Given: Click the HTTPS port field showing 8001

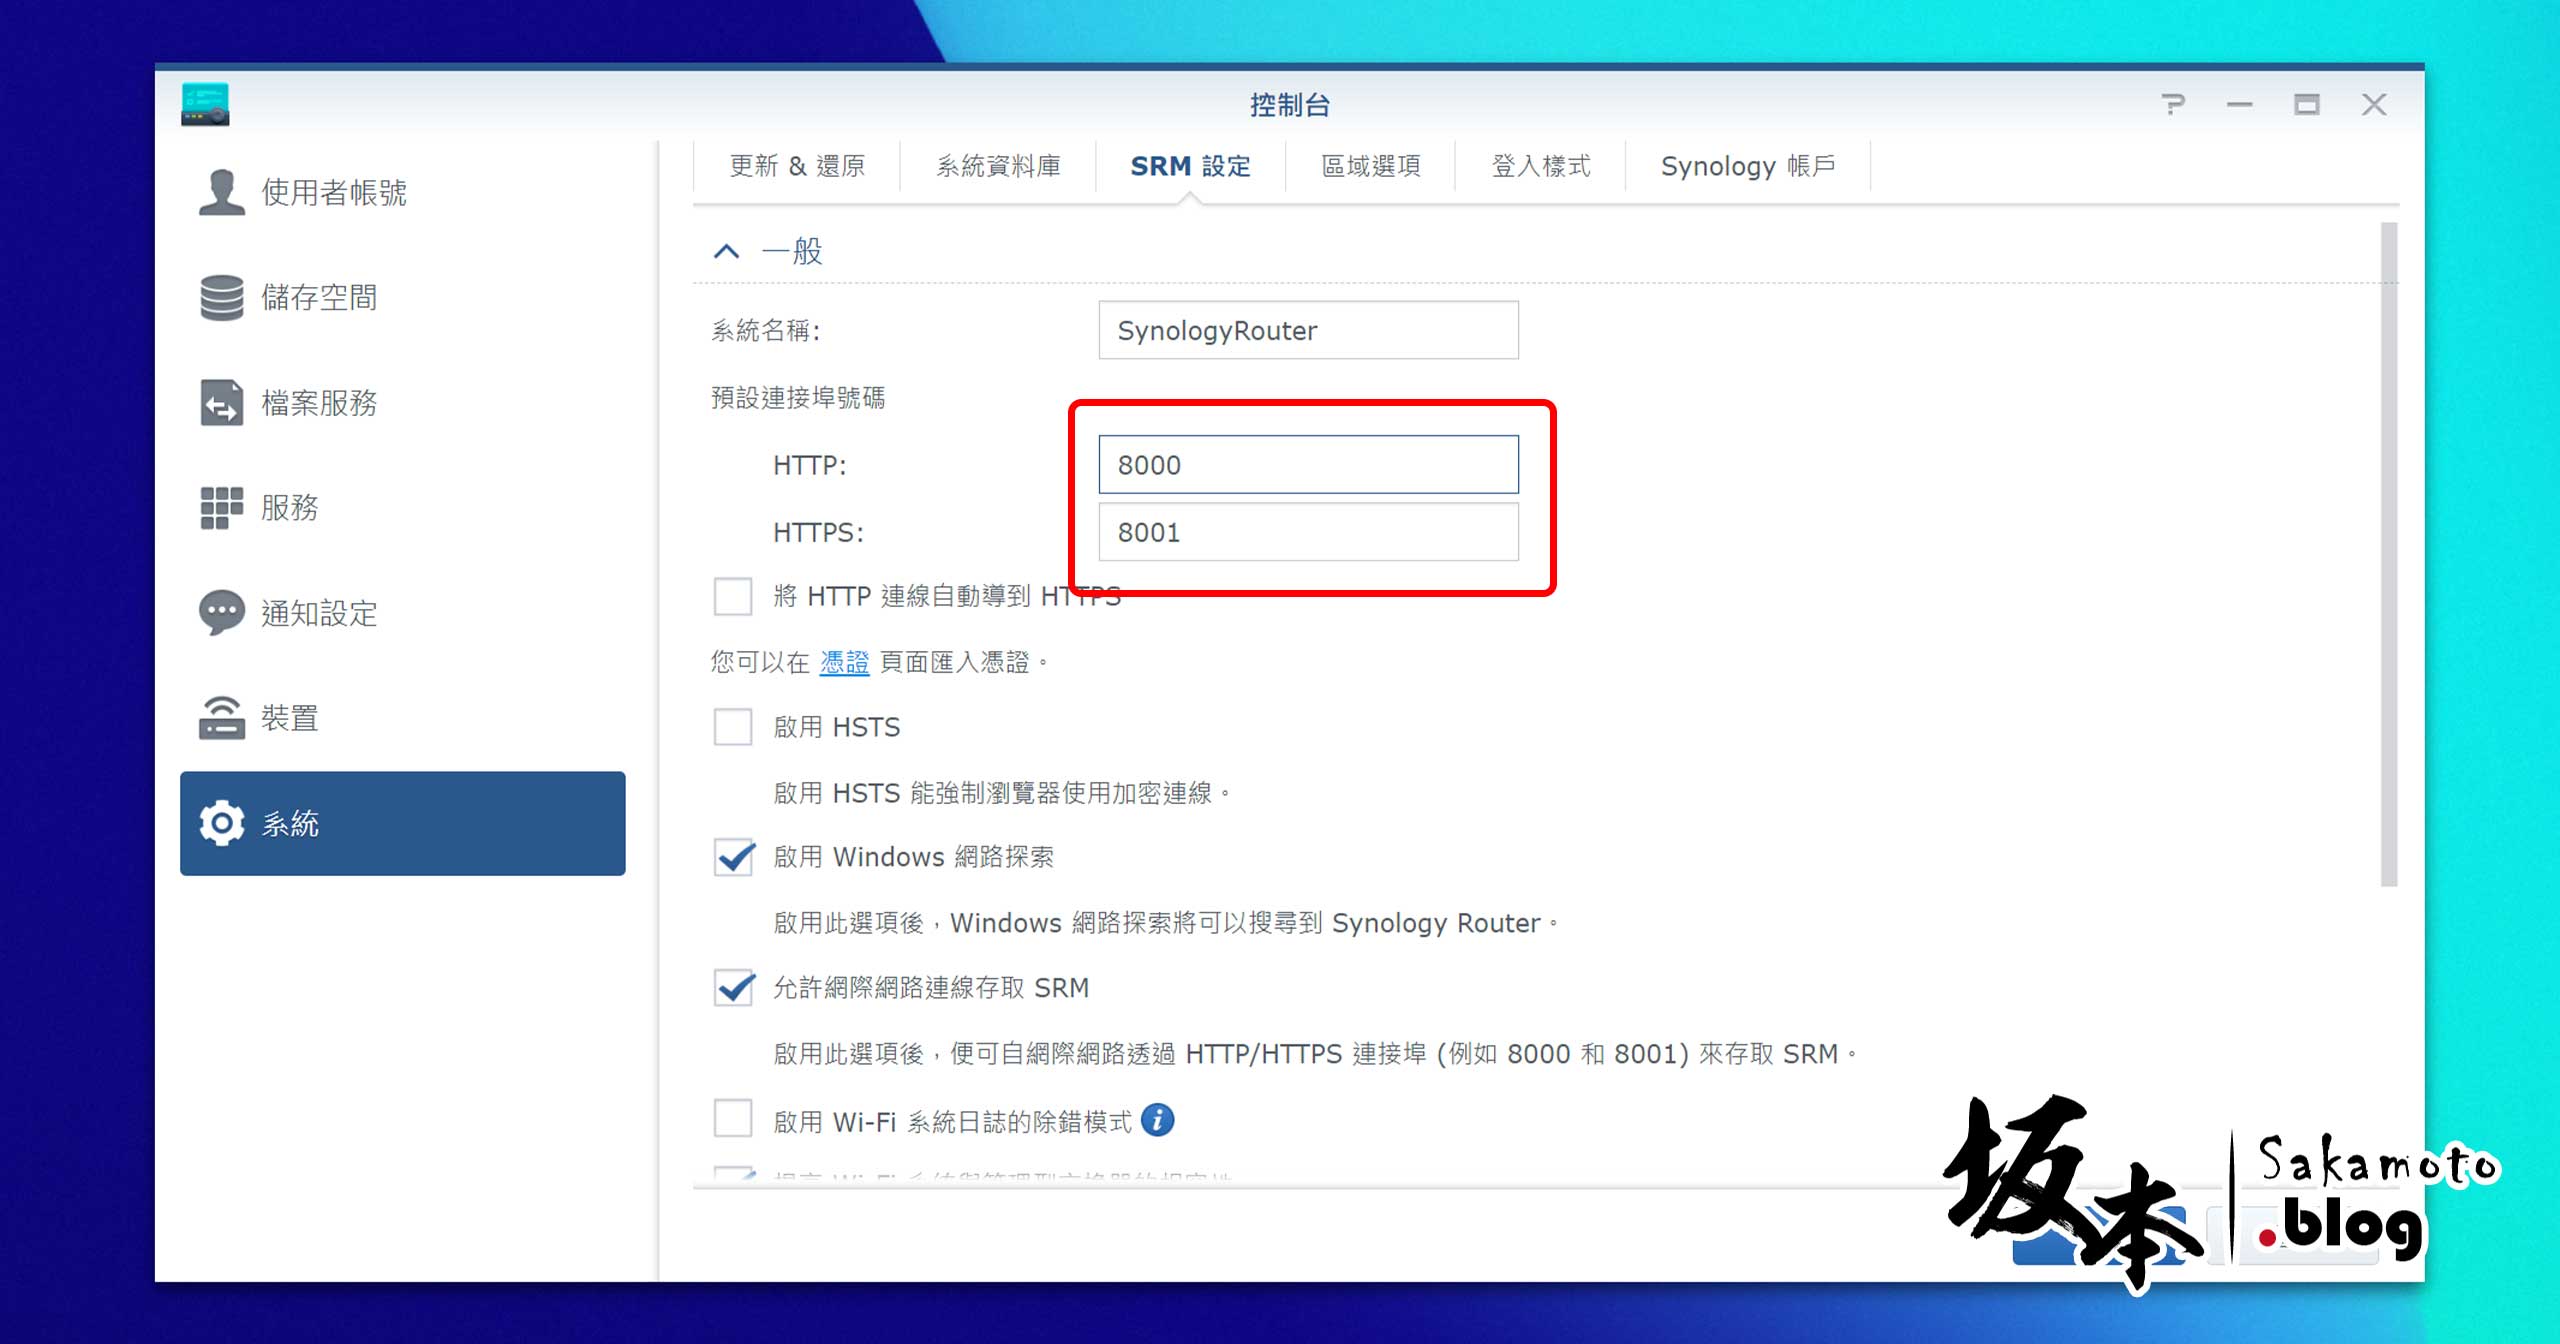Looking at the screenshot, I should [1308, 532].
